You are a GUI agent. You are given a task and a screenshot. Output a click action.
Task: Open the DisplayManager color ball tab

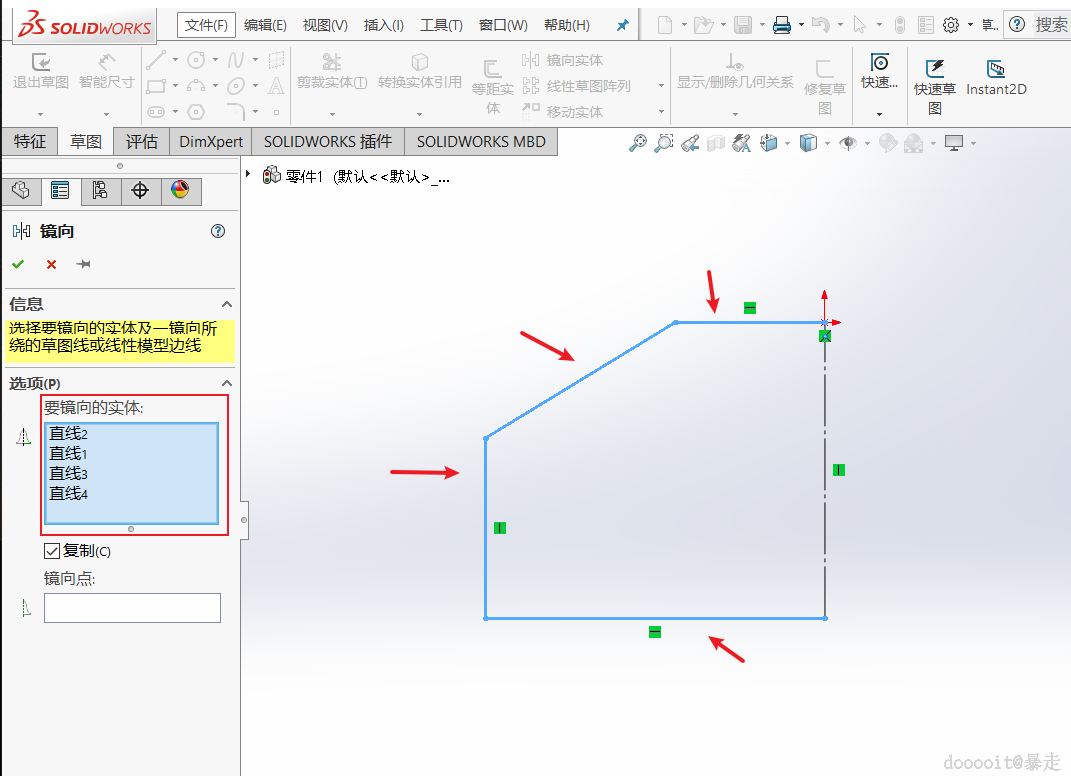point(180,190)
